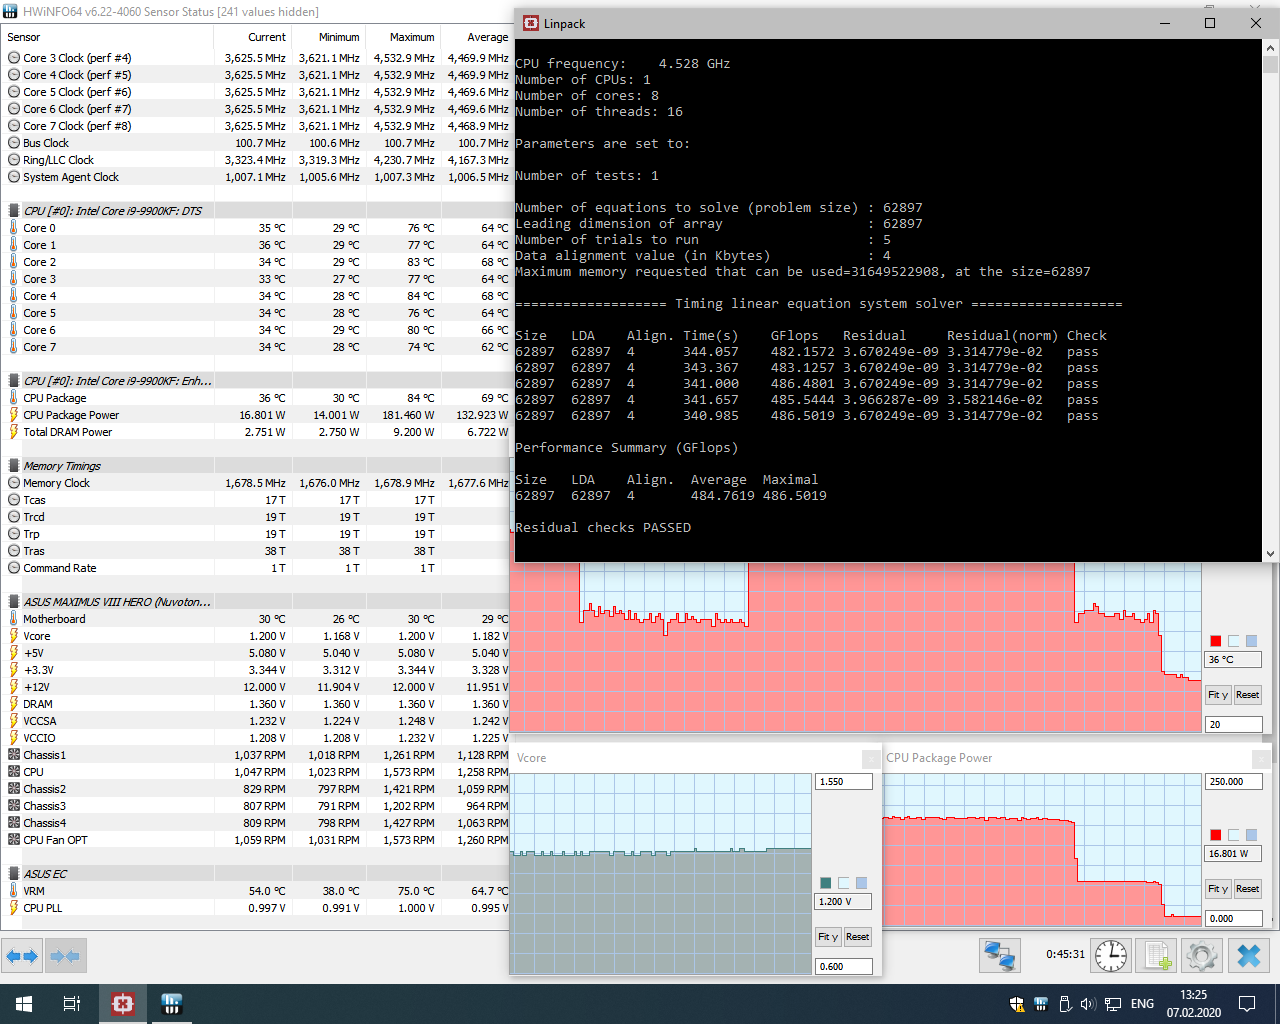Click Reset in CPU Package Power graph

pyautogui.click(x=1247, y=889)
